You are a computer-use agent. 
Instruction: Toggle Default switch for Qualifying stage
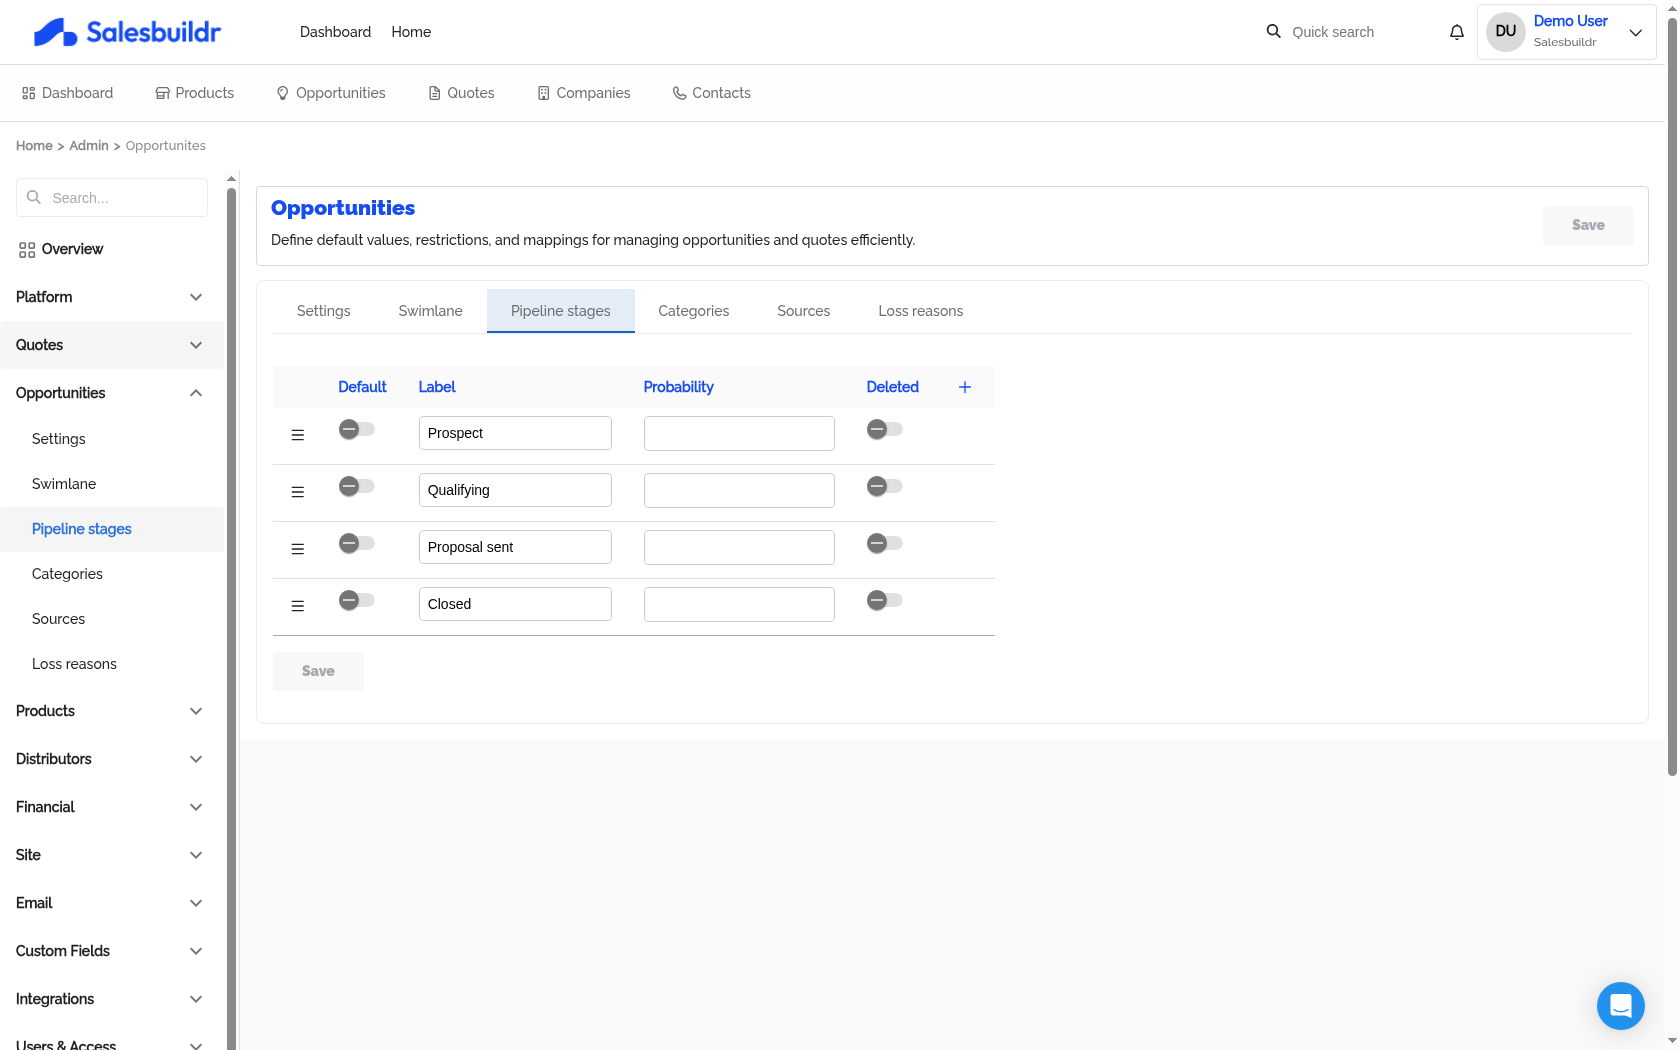click(357, 486)
